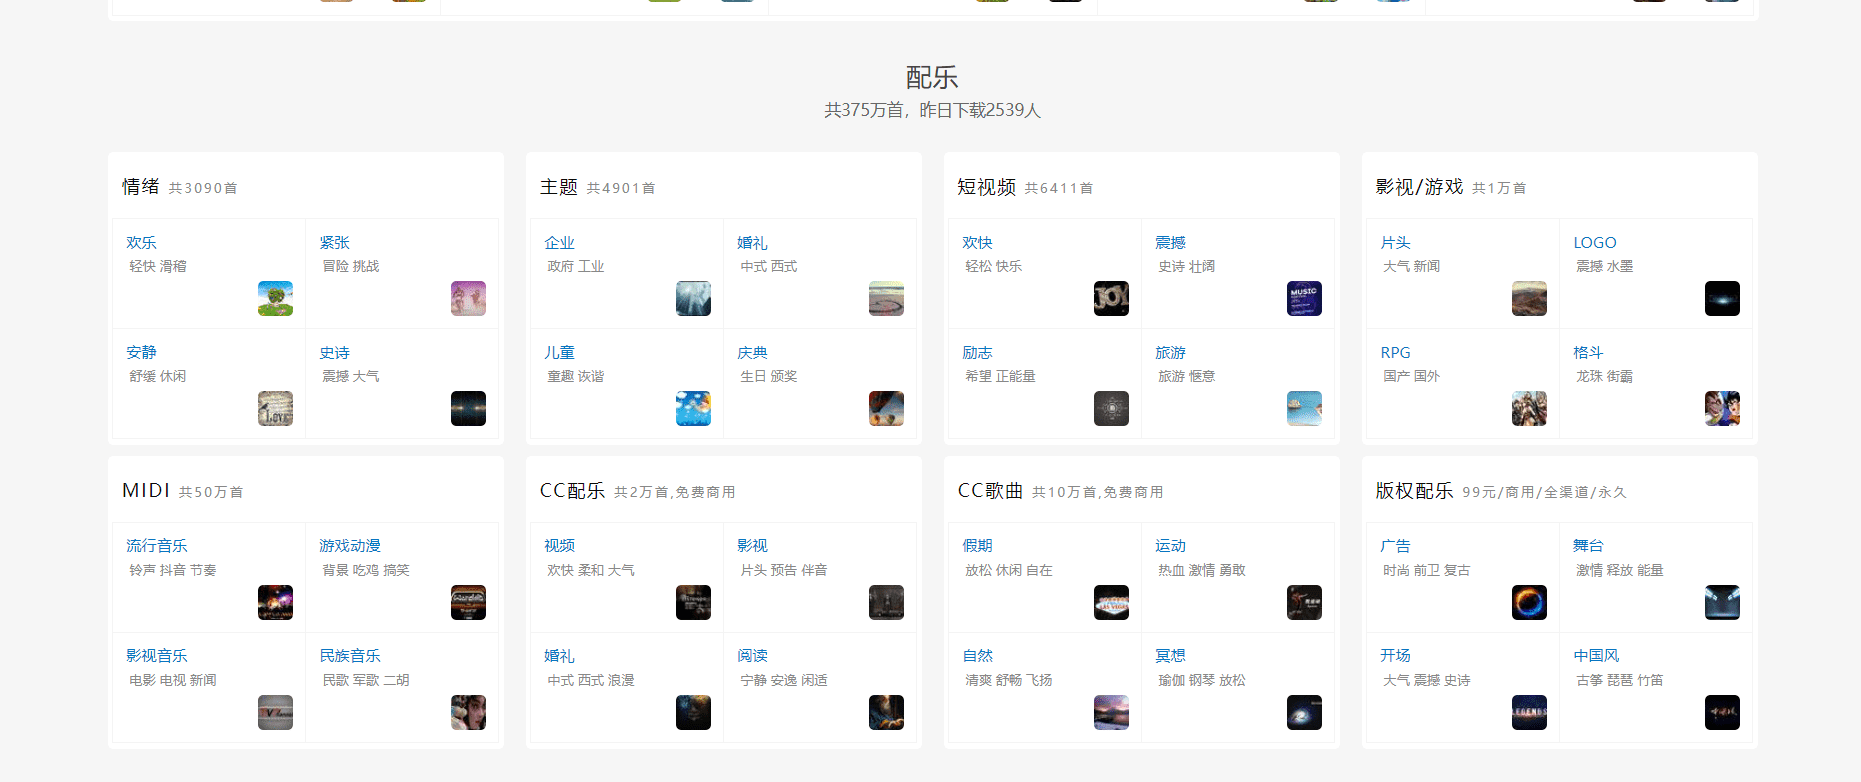Open the 运动 category link
1861x782 pixels.
[1170, 545]
